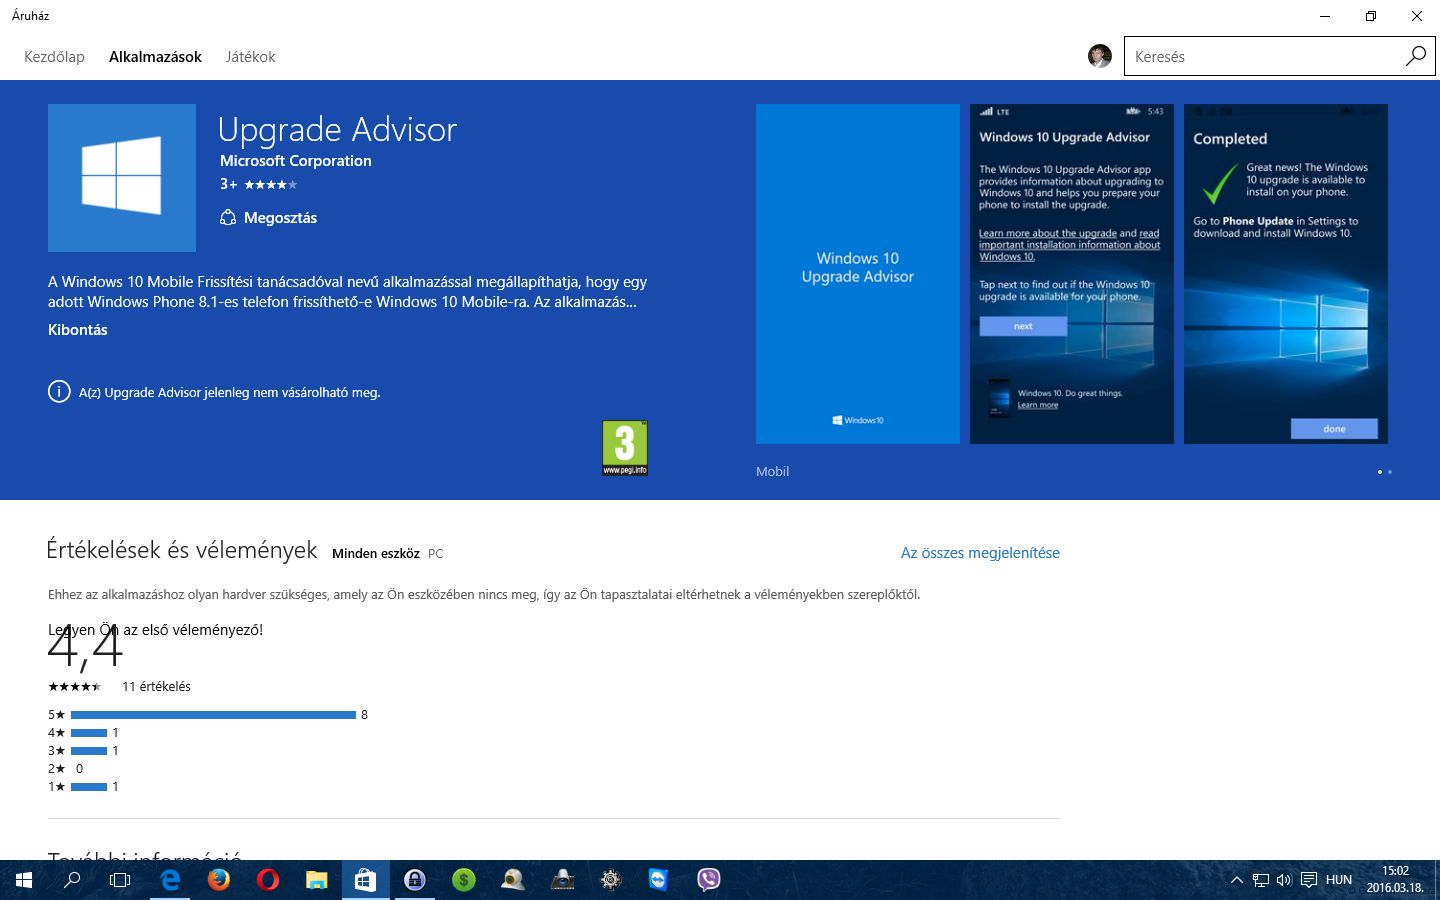Screen dimensions: 1440x900
Task: Click the search magnifier icon
Action: (1416, 56)
